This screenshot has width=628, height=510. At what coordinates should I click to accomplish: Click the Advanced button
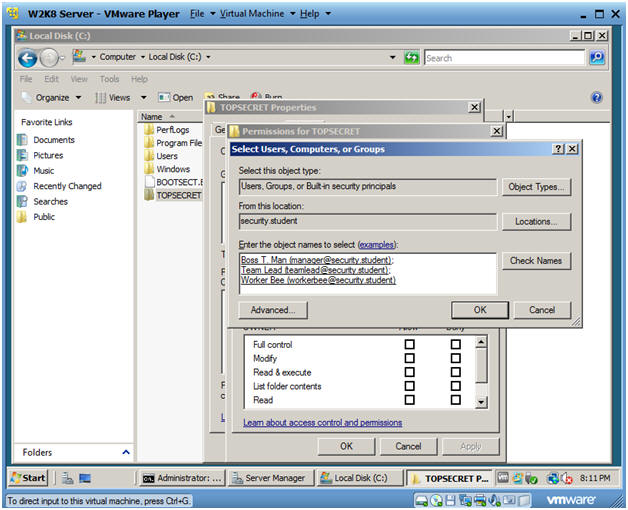273,310
